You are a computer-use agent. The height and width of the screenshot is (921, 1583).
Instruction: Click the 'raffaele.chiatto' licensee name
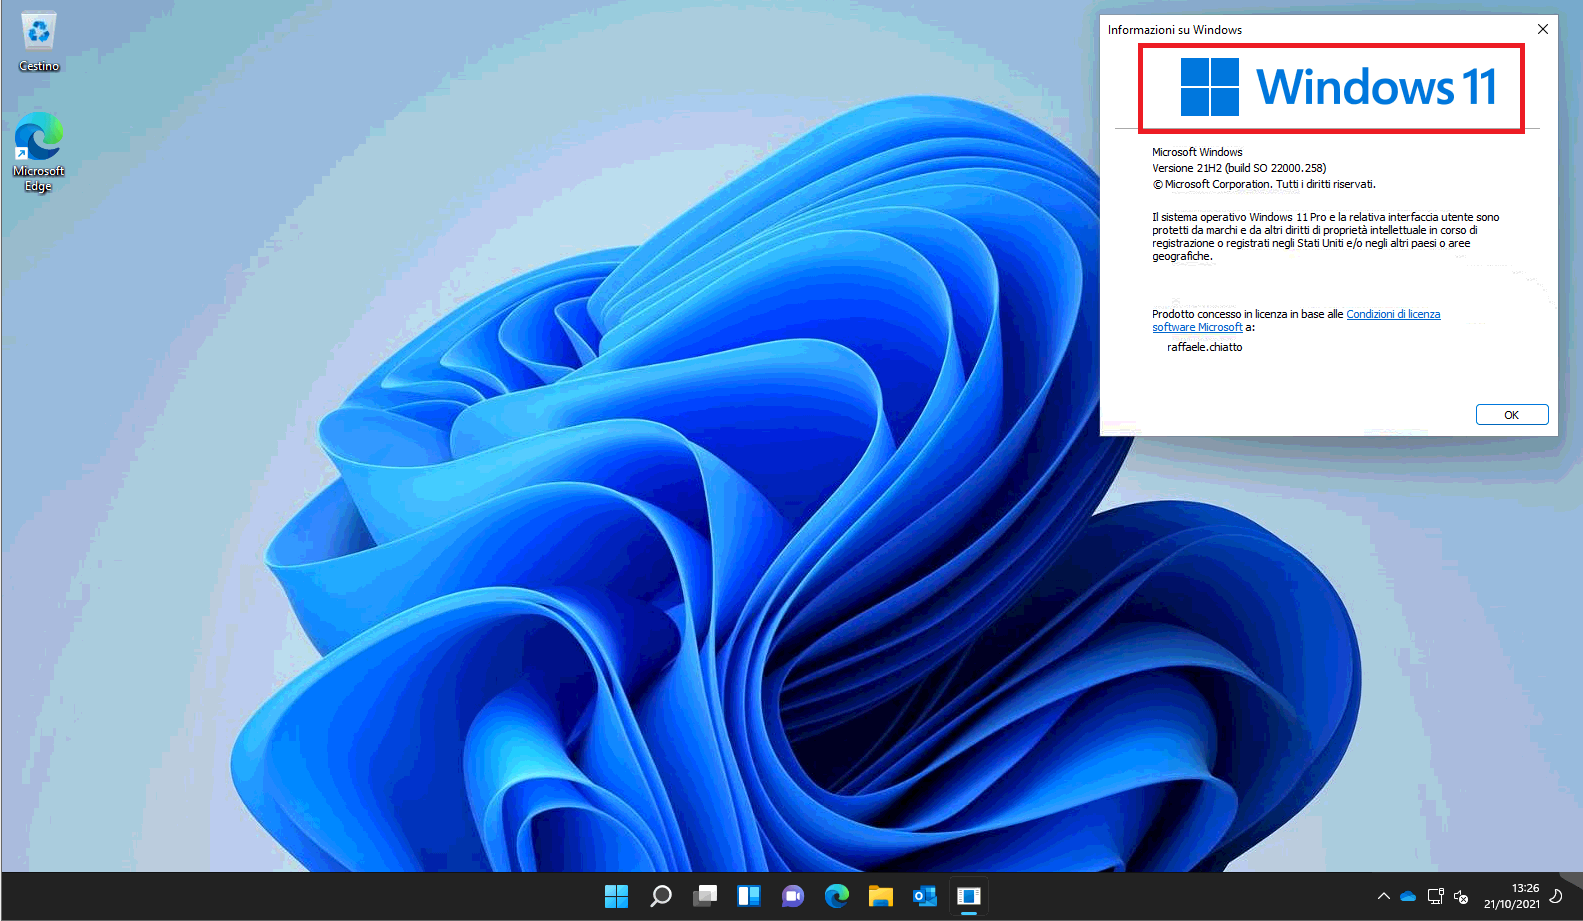click(1205, 347)
